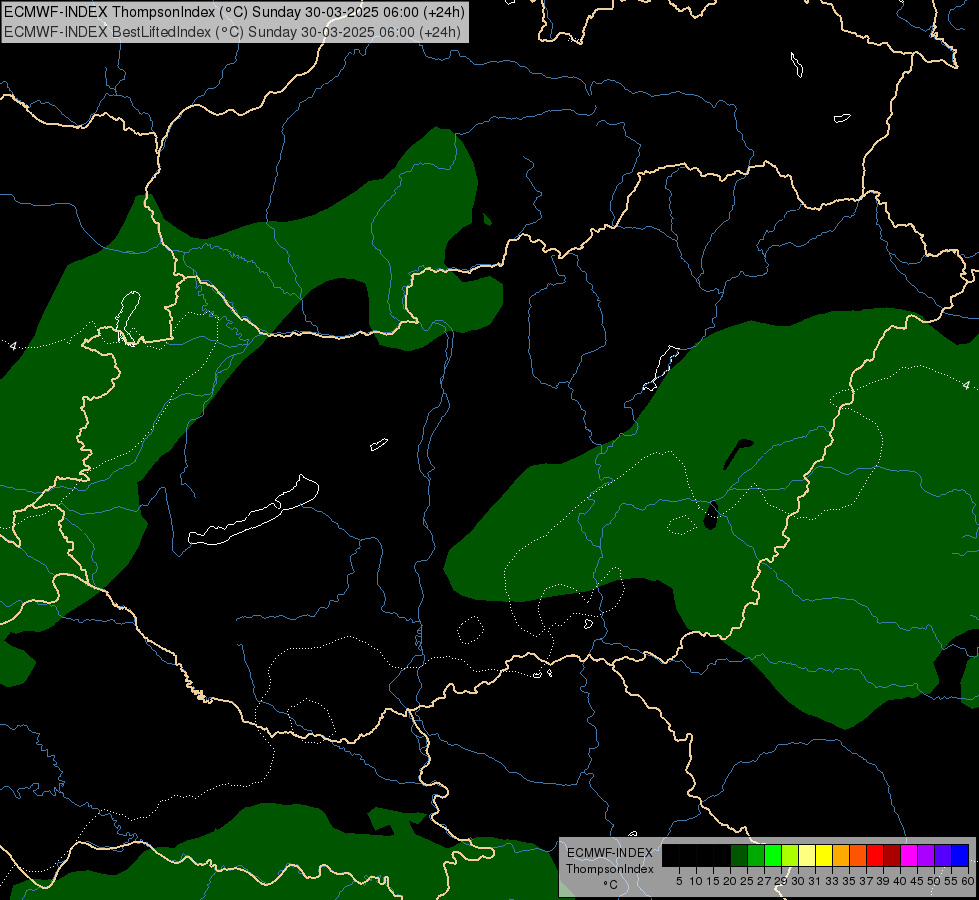Click the medium green 25–27 legend swatch
979x900 pixels.
point(756,855)
